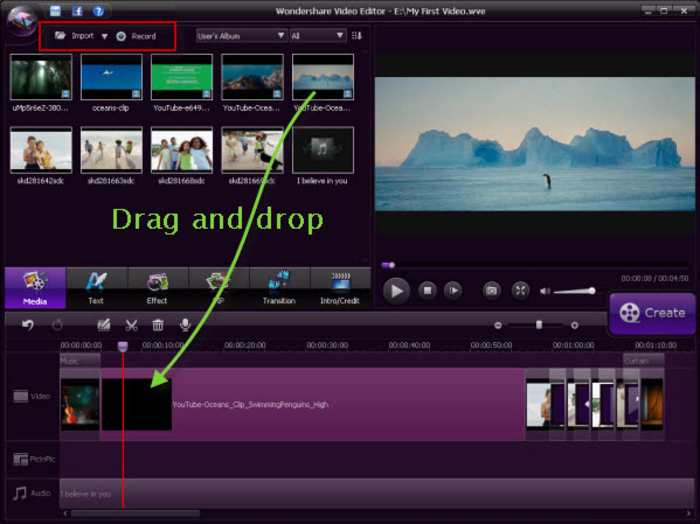Expand the Import dropdown arrow
700x524 pixels.
(104, 37)
